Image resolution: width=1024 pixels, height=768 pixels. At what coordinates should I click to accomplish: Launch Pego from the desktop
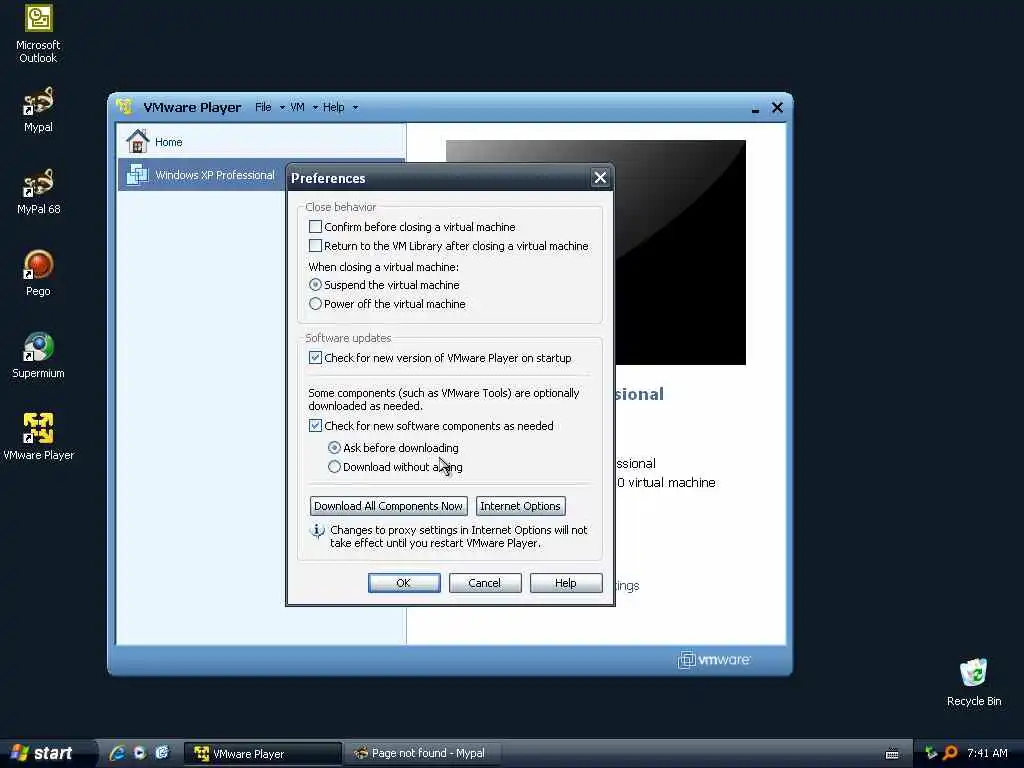click(x=38, y=274)
